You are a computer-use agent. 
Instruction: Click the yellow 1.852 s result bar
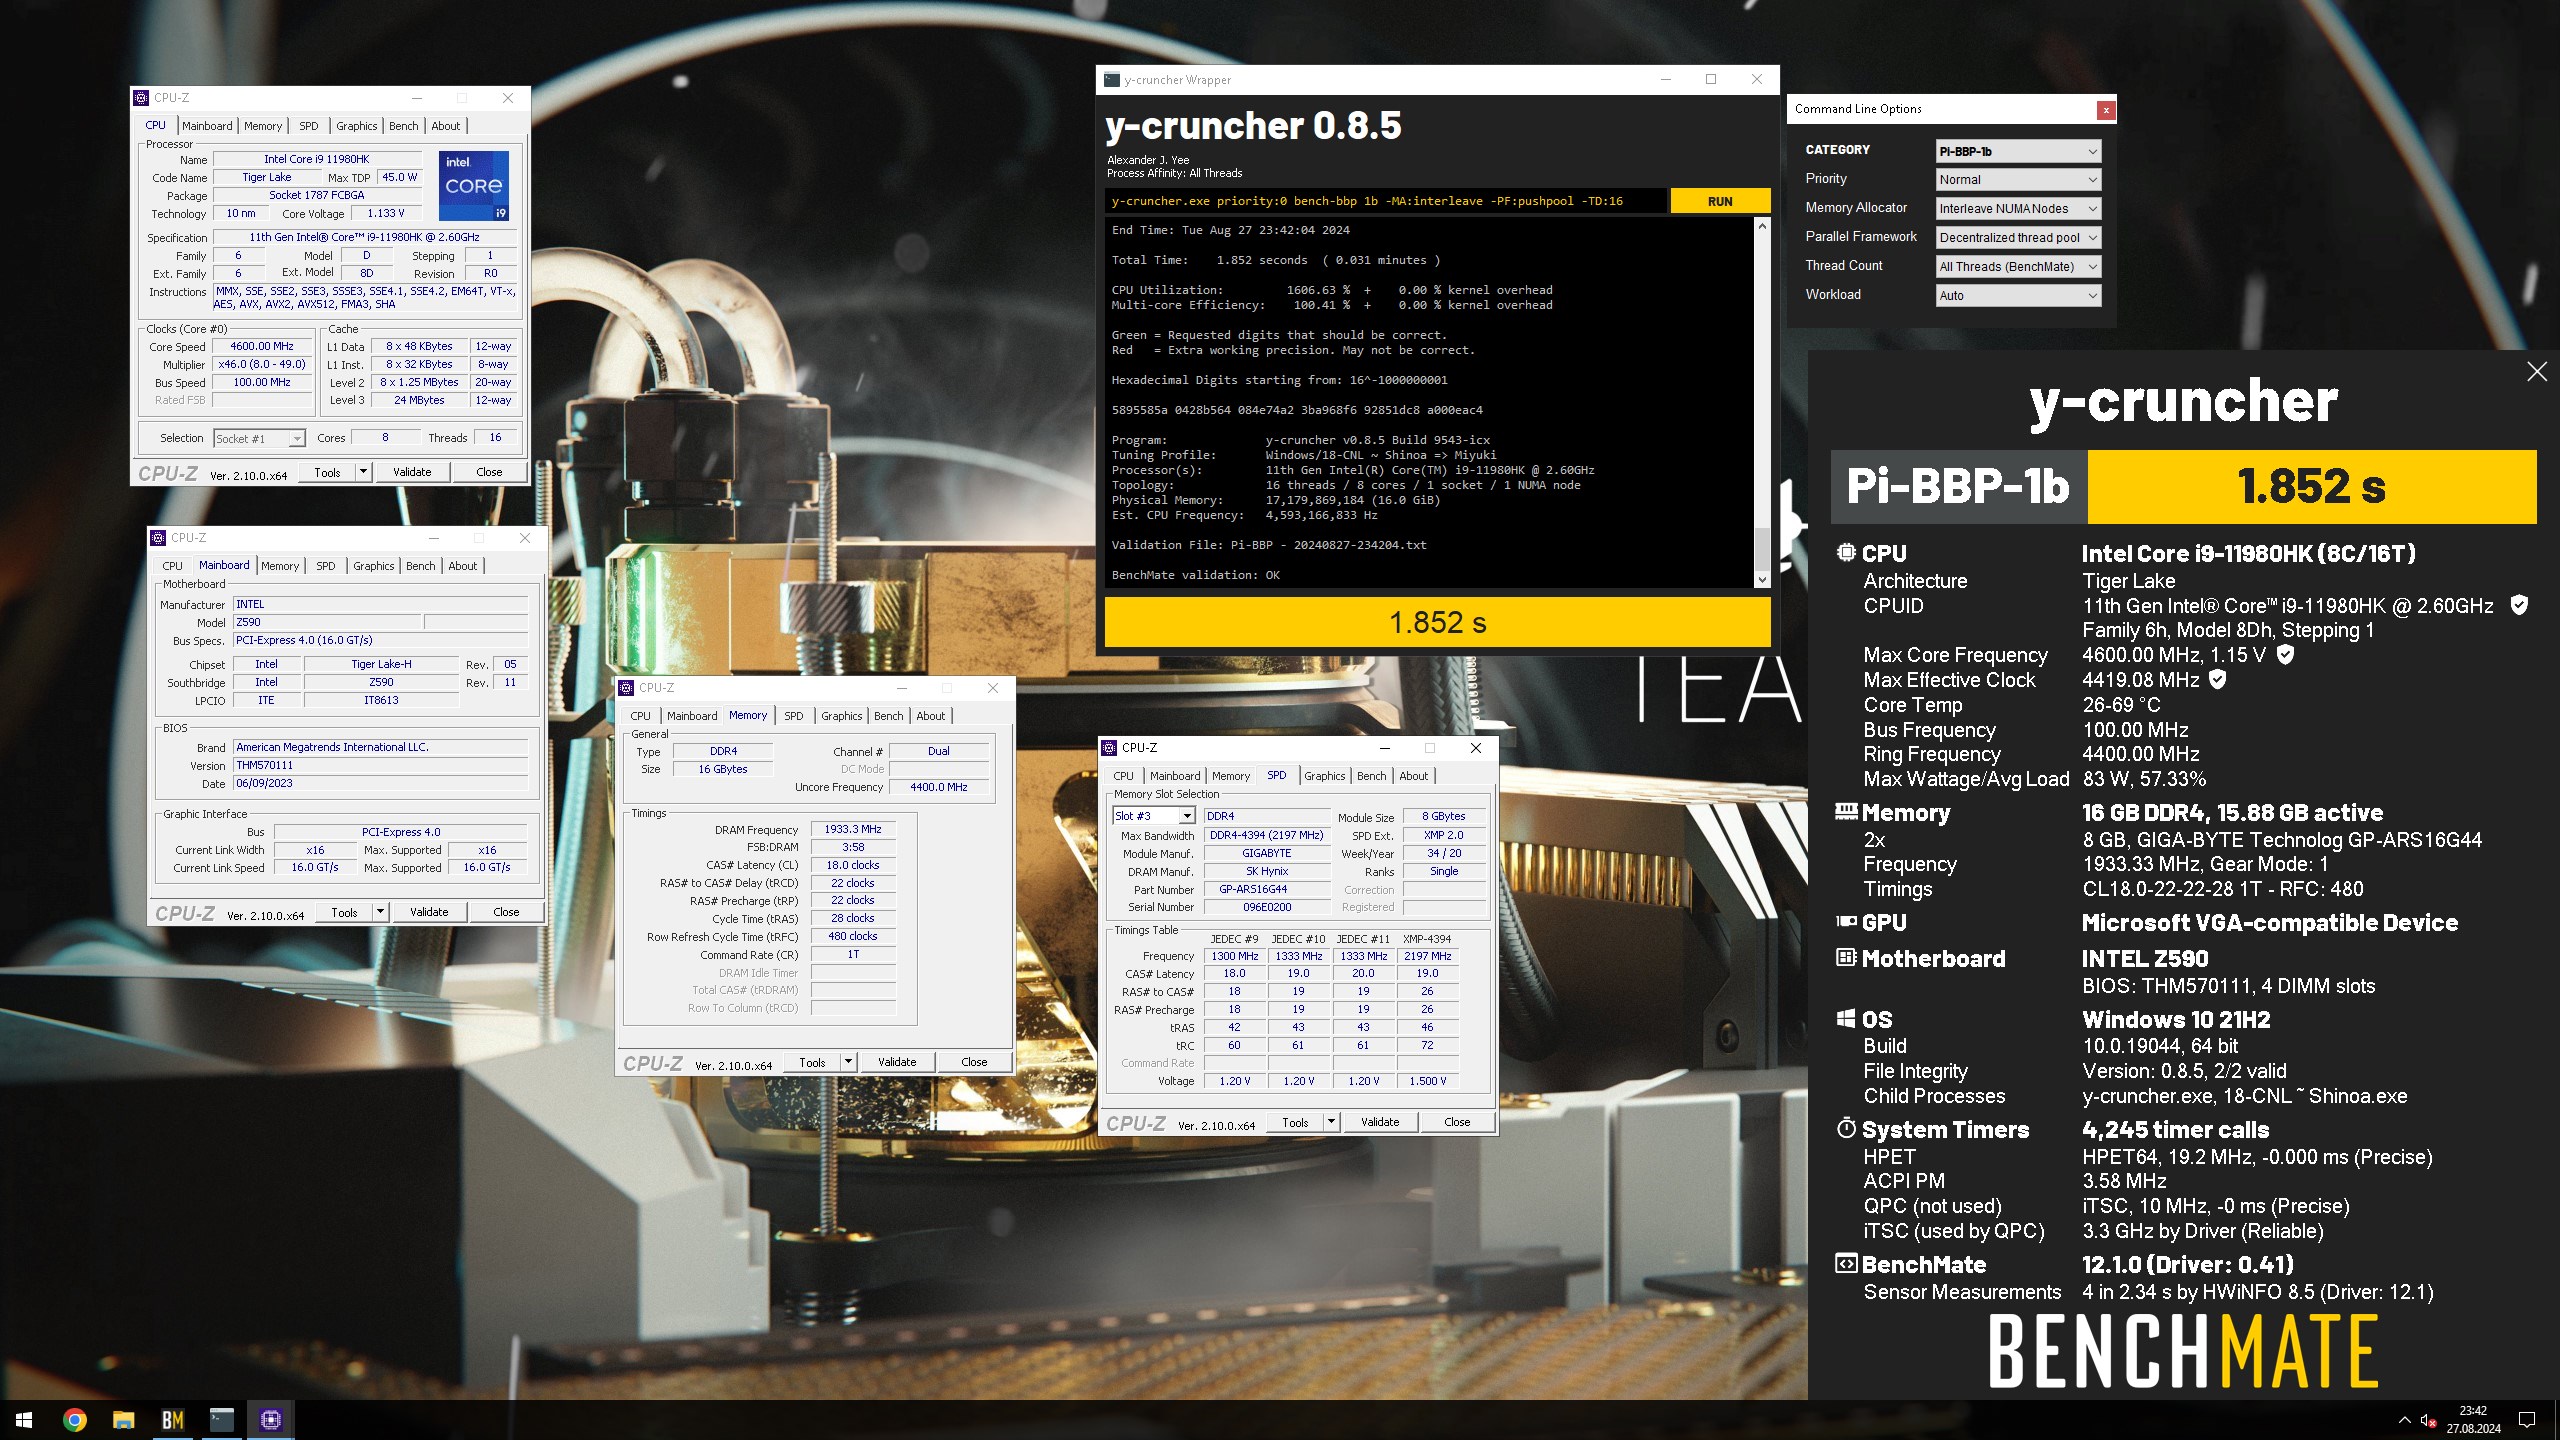coord(1437,622)
